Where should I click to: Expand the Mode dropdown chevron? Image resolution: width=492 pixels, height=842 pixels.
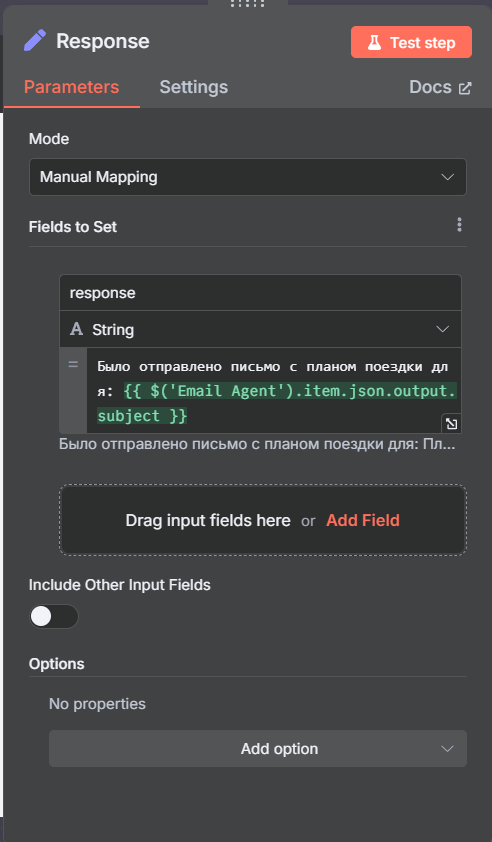click(x=447, y=177)
